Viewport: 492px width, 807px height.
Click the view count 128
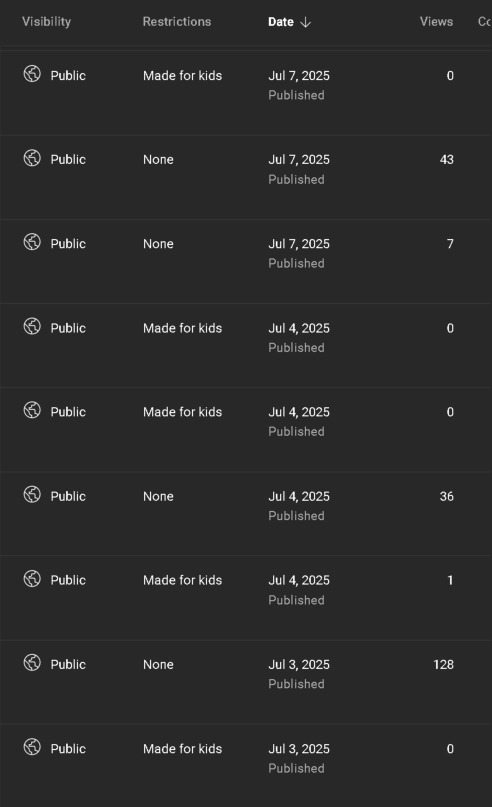click(x=444, y=664)
